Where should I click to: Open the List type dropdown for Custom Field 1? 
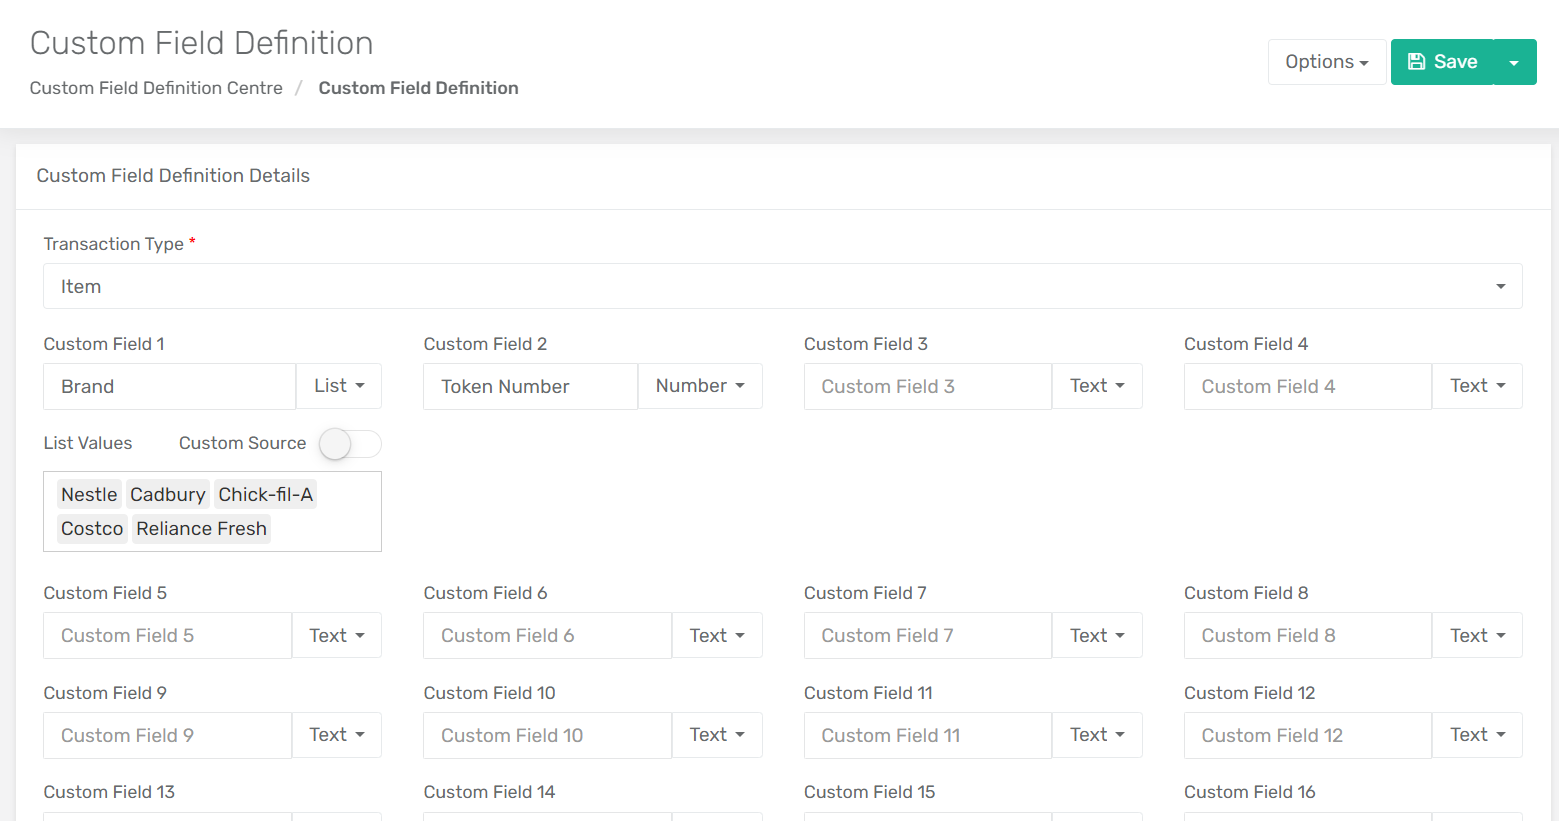tap(338, 386)
